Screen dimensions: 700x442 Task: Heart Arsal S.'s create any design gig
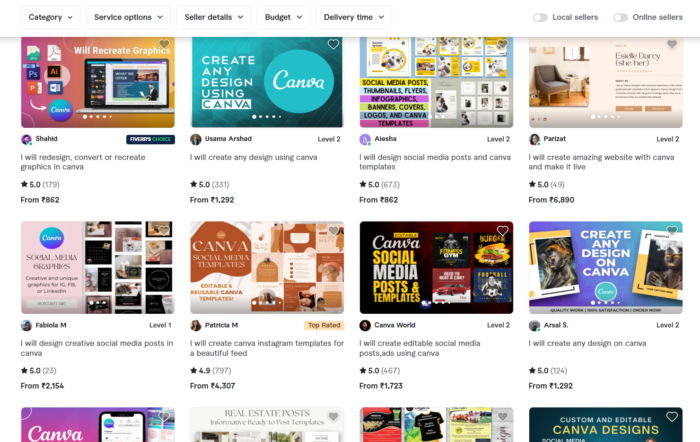coord(672,230)
